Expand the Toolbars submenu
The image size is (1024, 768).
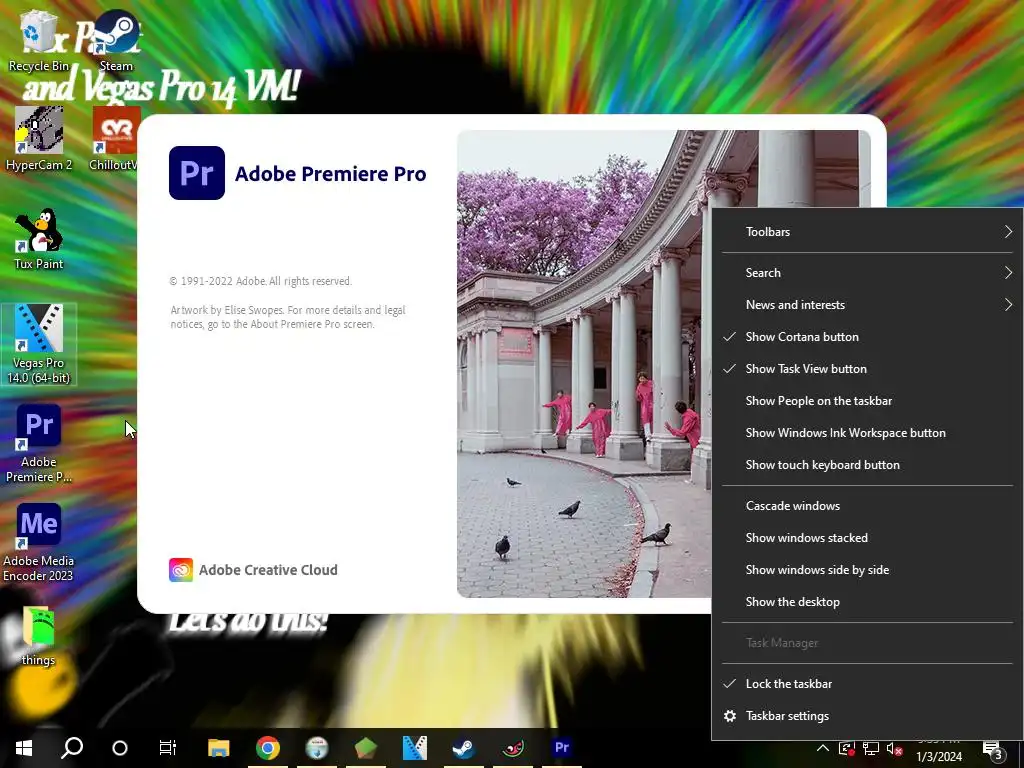click(867, 232)
